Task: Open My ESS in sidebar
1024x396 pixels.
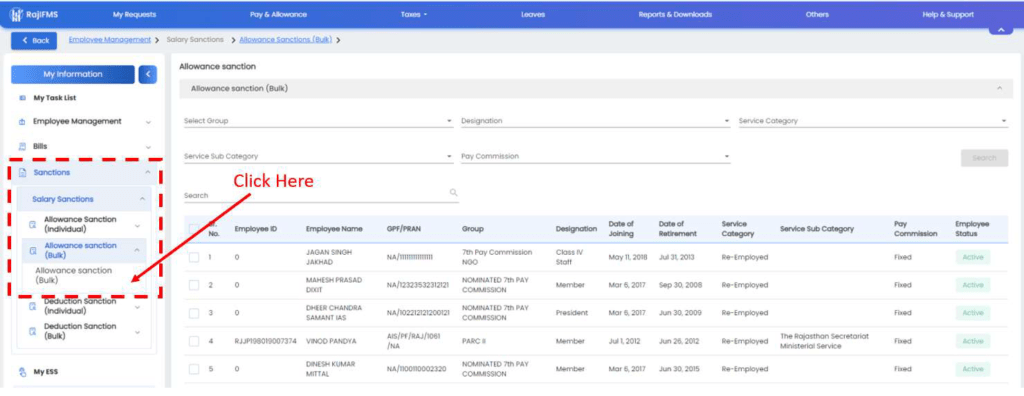Action: point(46,372)
